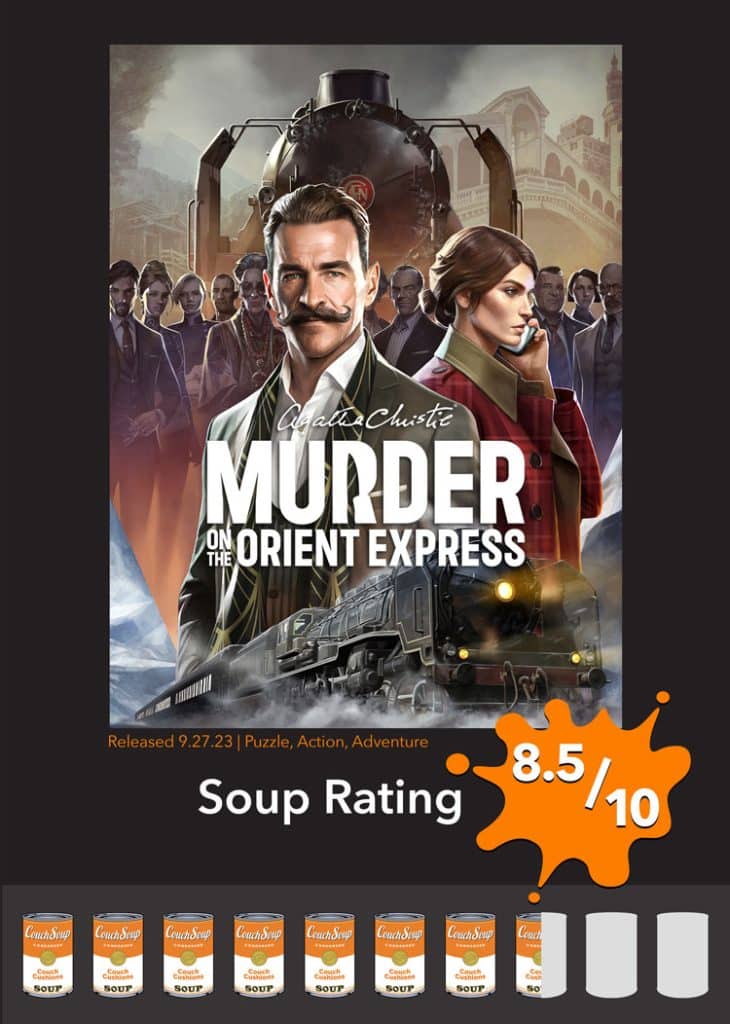730x1024 pixels.
Task: Click the Soup Rating text label
Action: click(x=330, y=798)
